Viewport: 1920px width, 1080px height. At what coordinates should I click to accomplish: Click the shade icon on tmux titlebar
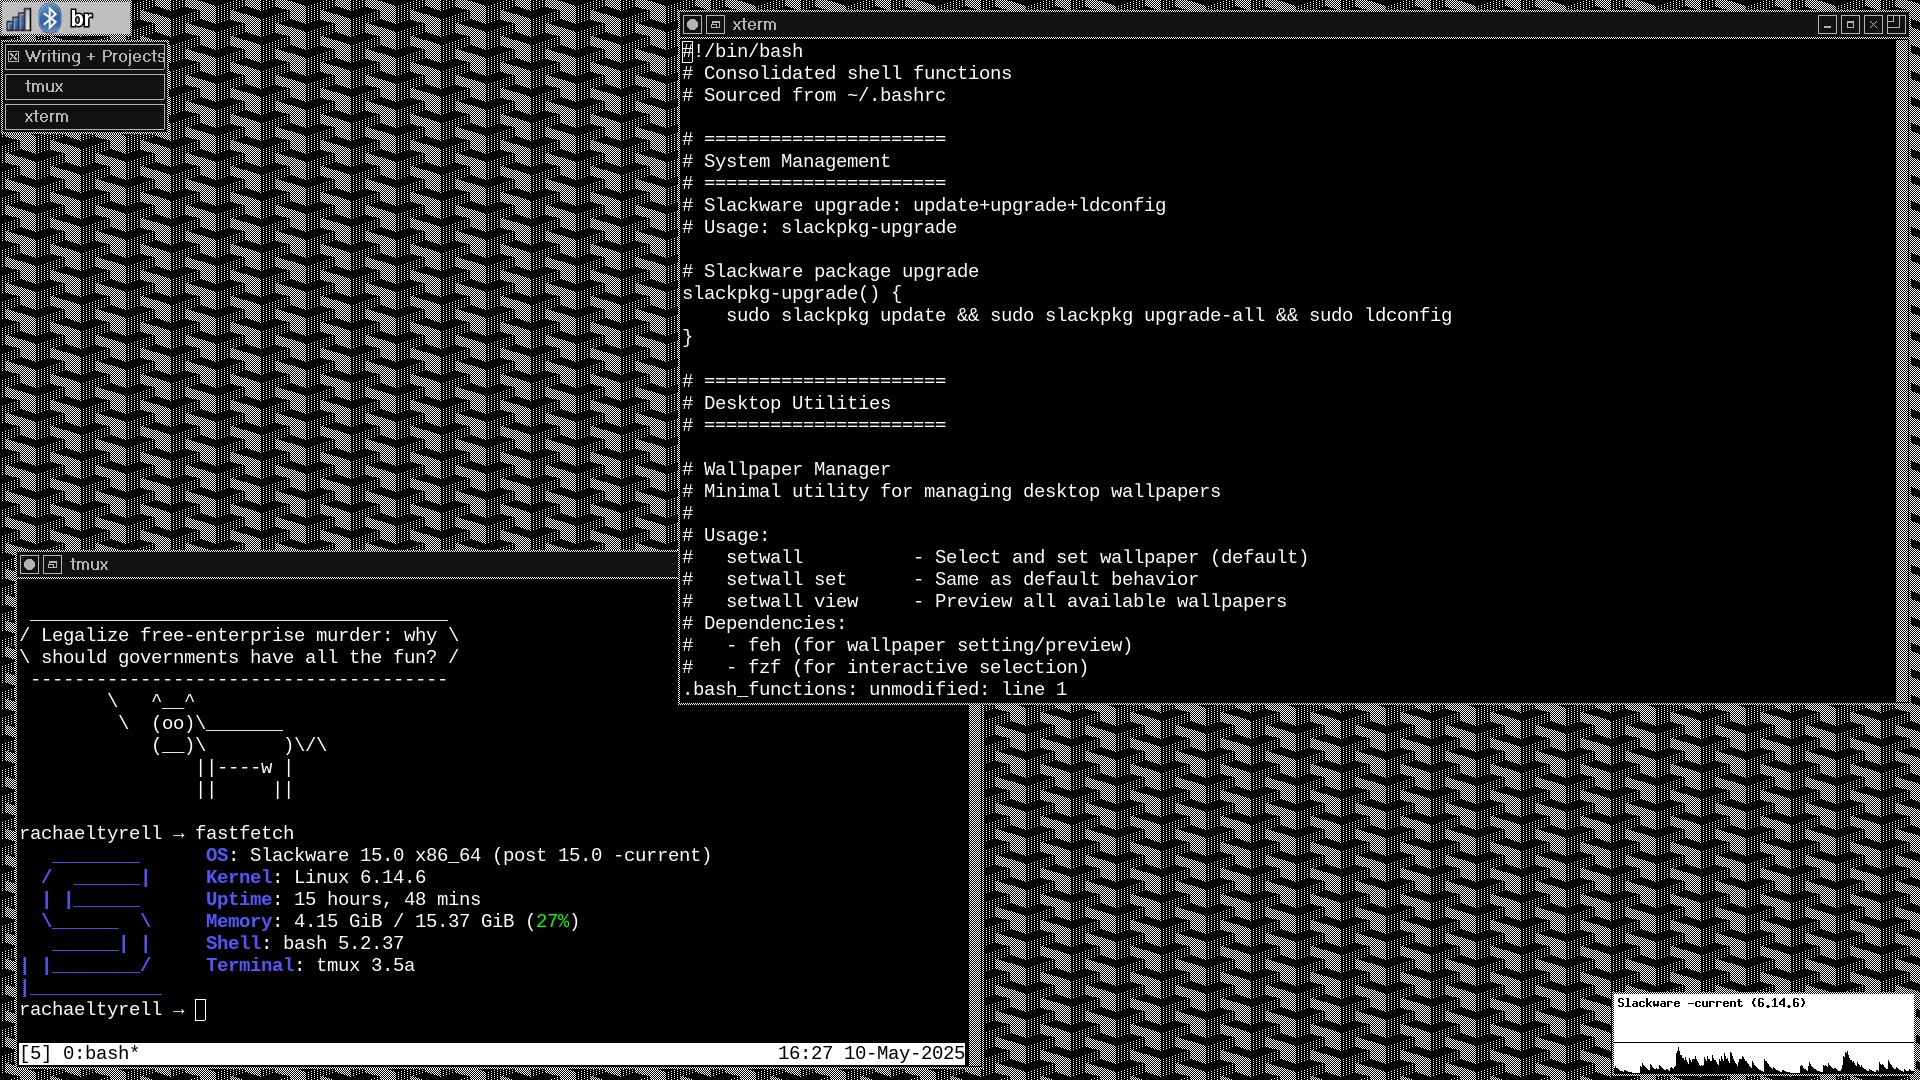53,565
